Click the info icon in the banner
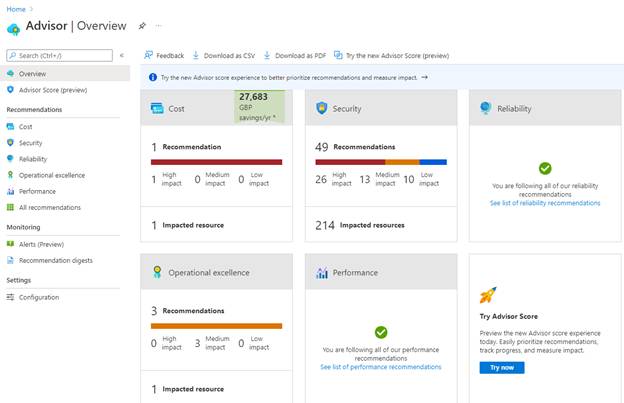The height and width of the screenshot is (403, 624). [x=153, y=77]
